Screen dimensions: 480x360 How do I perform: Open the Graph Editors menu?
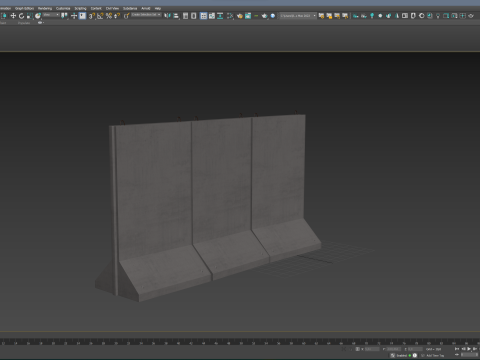(x=24, y=8)
